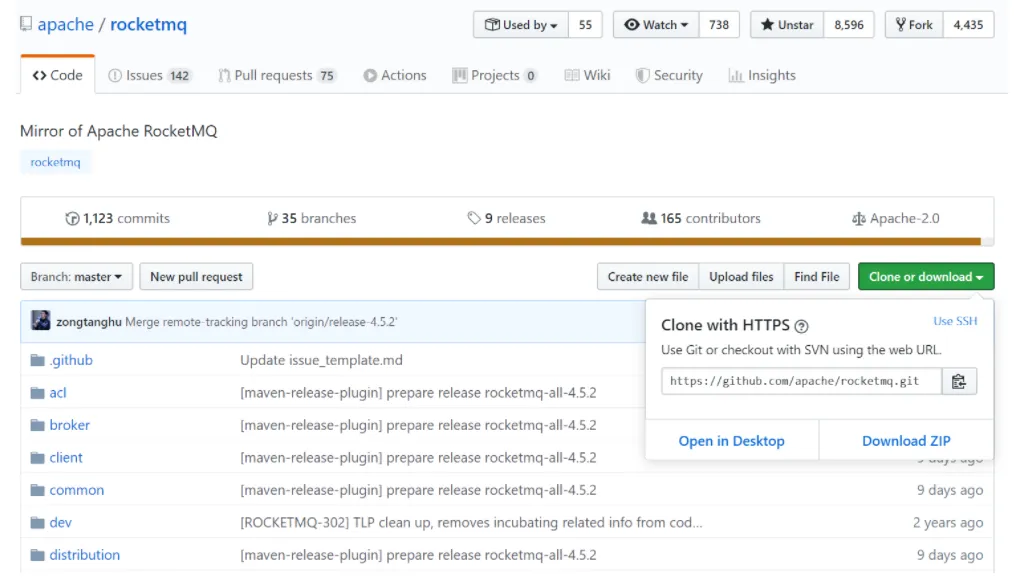
Task: Toggle the Clone or download dropdown
Action: (x=925, y=277)
